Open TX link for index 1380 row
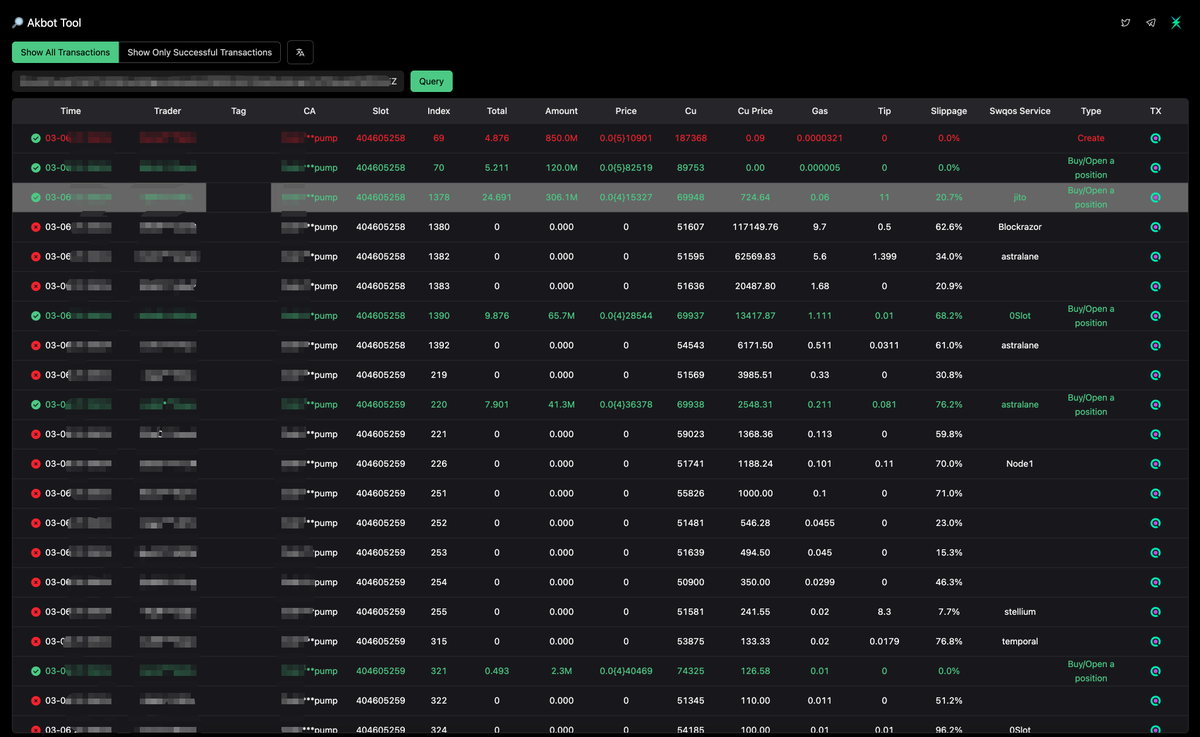The image size is (1200, 737). (1155, 227)
